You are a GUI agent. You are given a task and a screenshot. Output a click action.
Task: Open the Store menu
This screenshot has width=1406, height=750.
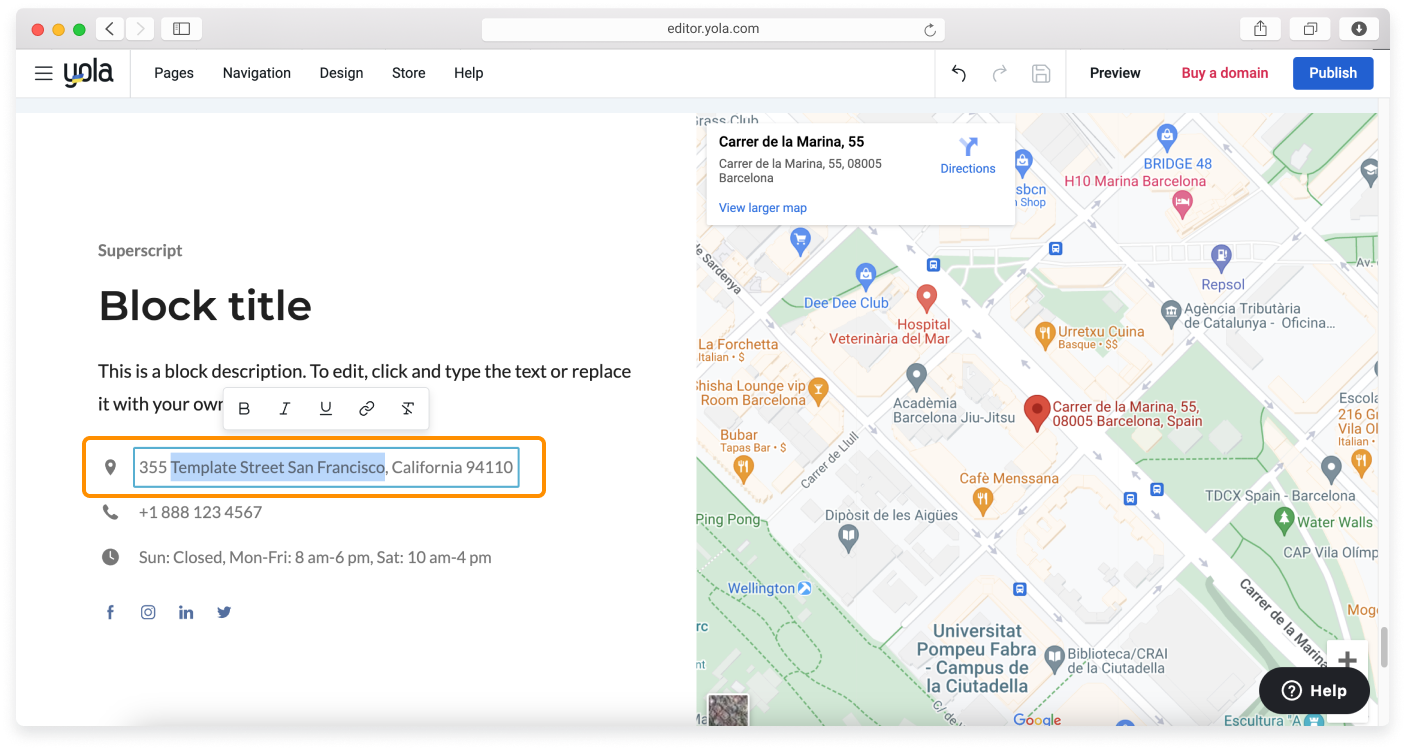409,73
